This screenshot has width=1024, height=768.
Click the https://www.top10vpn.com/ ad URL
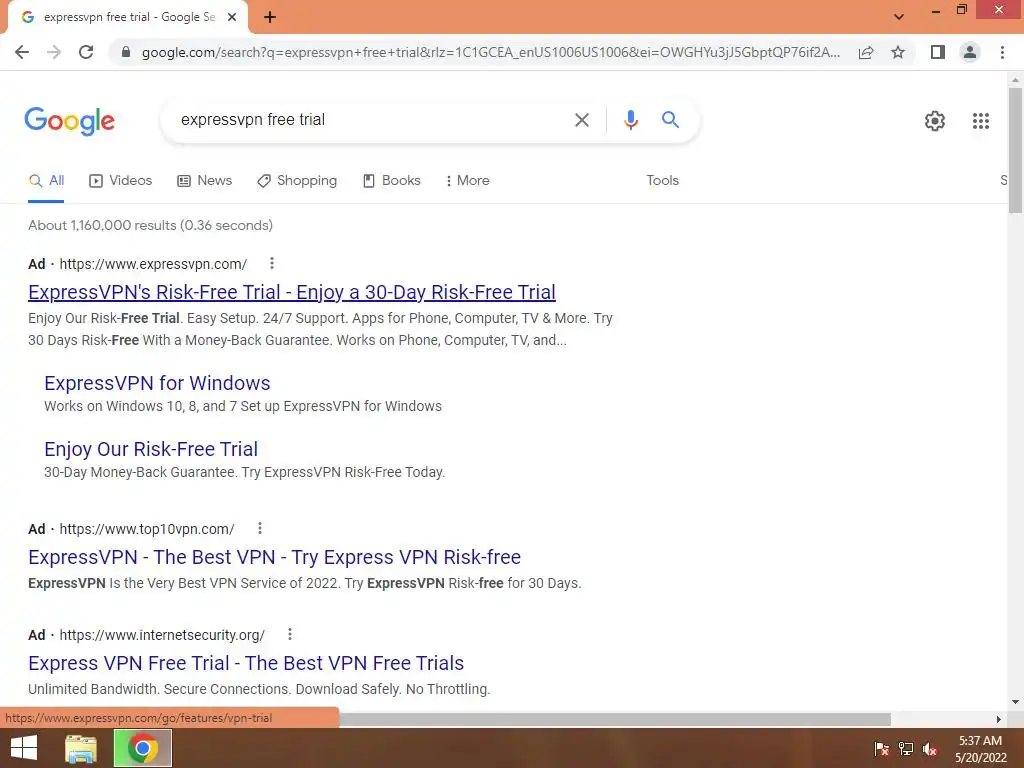147,529
